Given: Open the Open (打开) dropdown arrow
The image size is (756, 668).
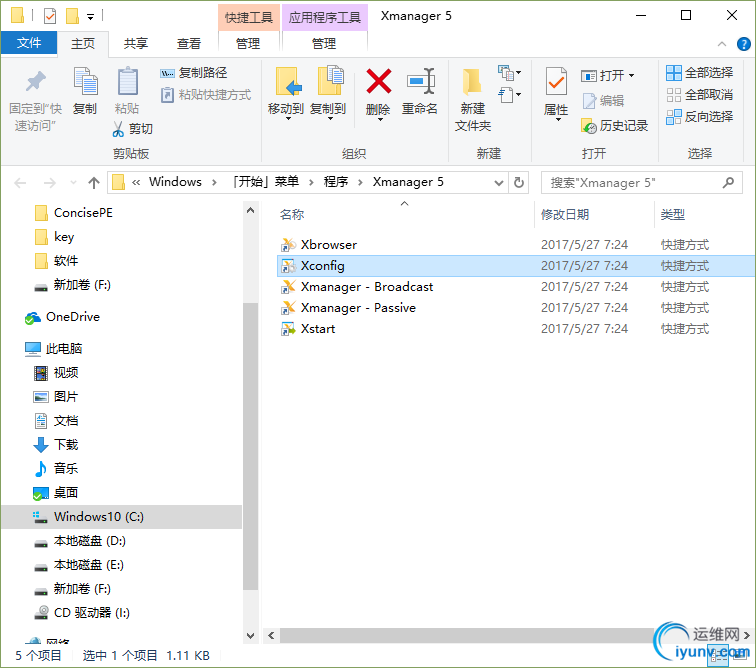Looking at the screenshot, I should (632, 76).
